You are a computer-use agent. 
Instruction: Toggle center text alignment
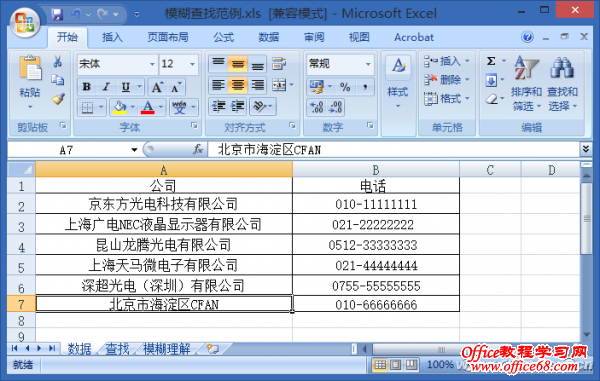(x=238, y=85)
